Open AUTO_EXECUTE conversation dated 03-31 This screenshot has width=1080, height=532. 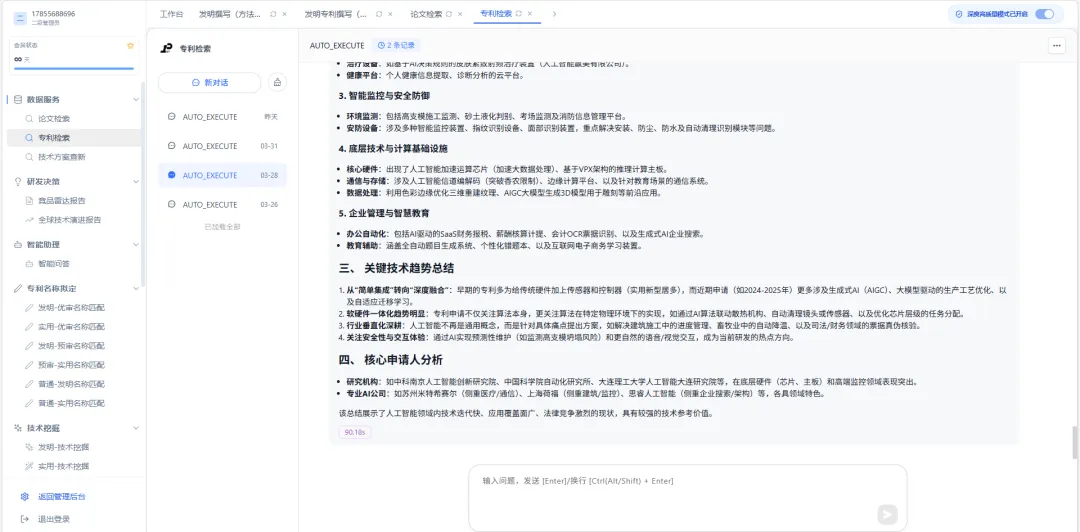[222, 146]
